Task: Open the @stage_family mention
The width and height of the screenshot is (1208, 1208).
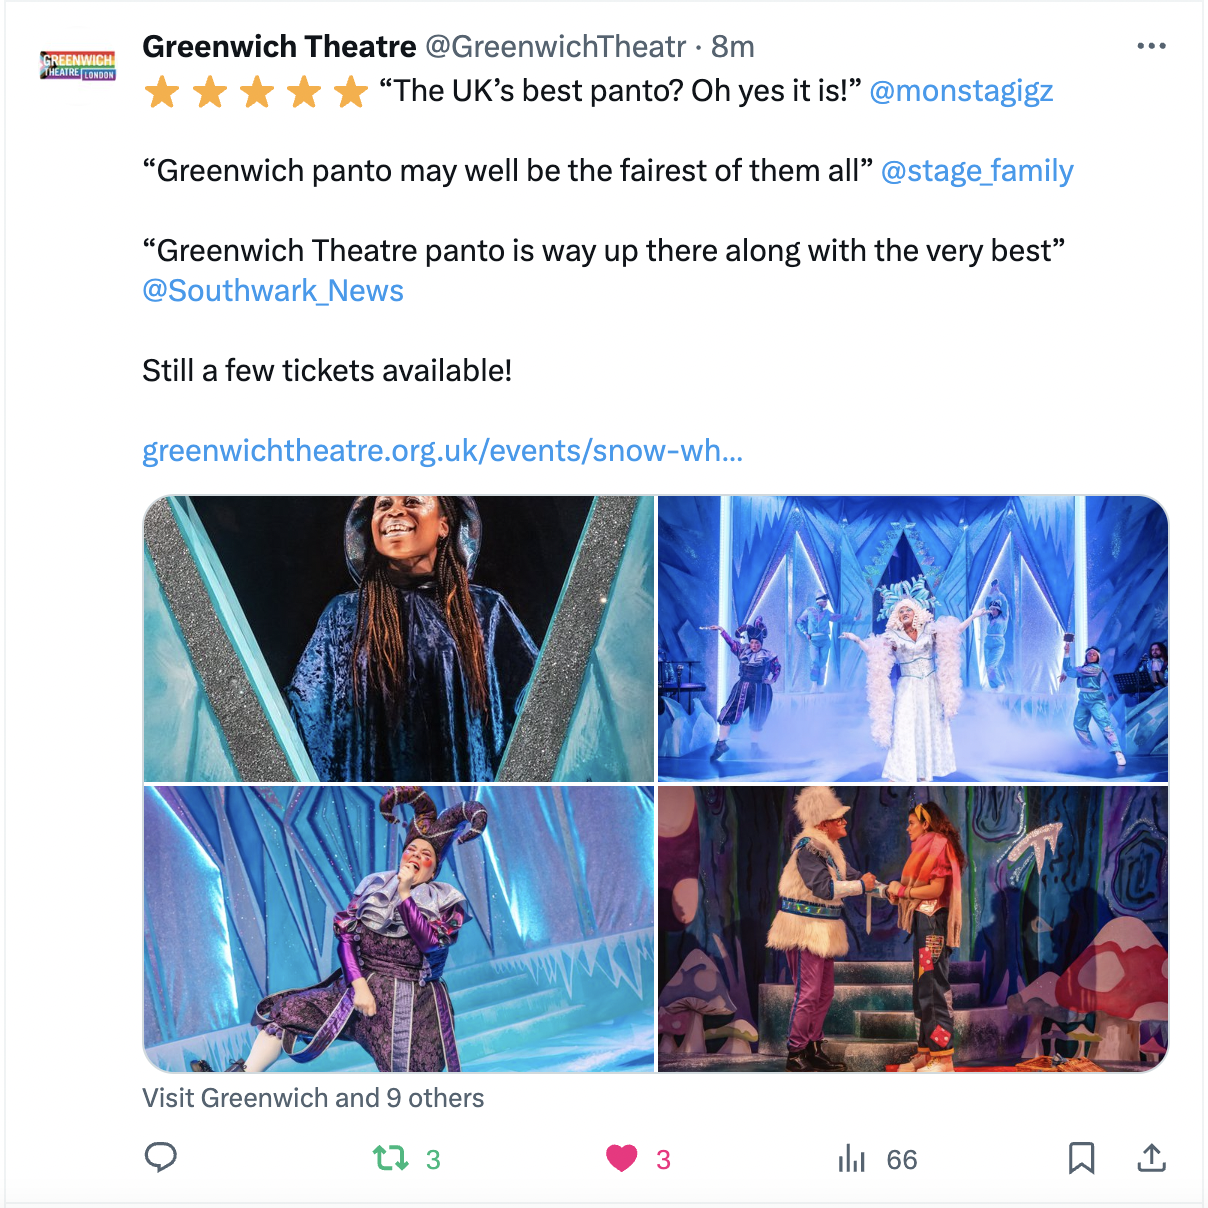Action: click(977, 171)
